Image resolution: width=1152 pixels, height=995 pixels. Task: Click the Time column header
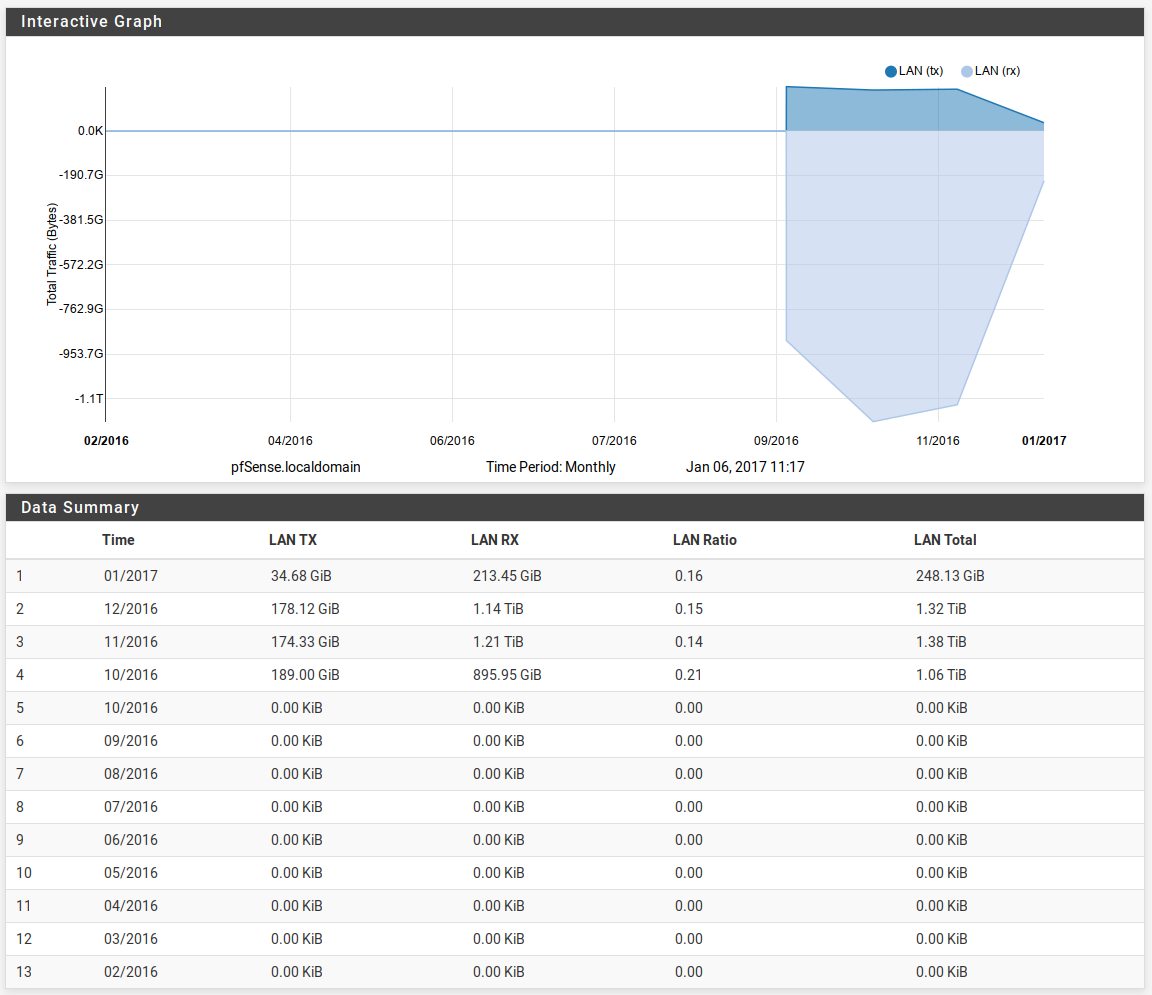coord(118,540)
